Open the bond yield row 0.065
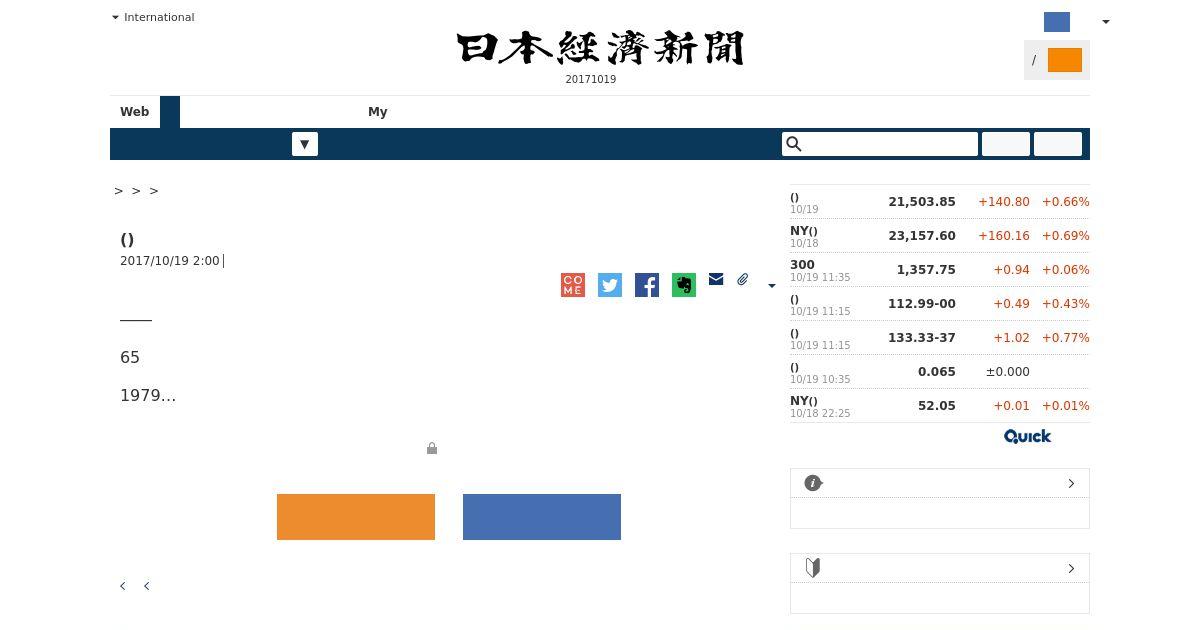The image size is (1200, 630). tap(940, 372)
